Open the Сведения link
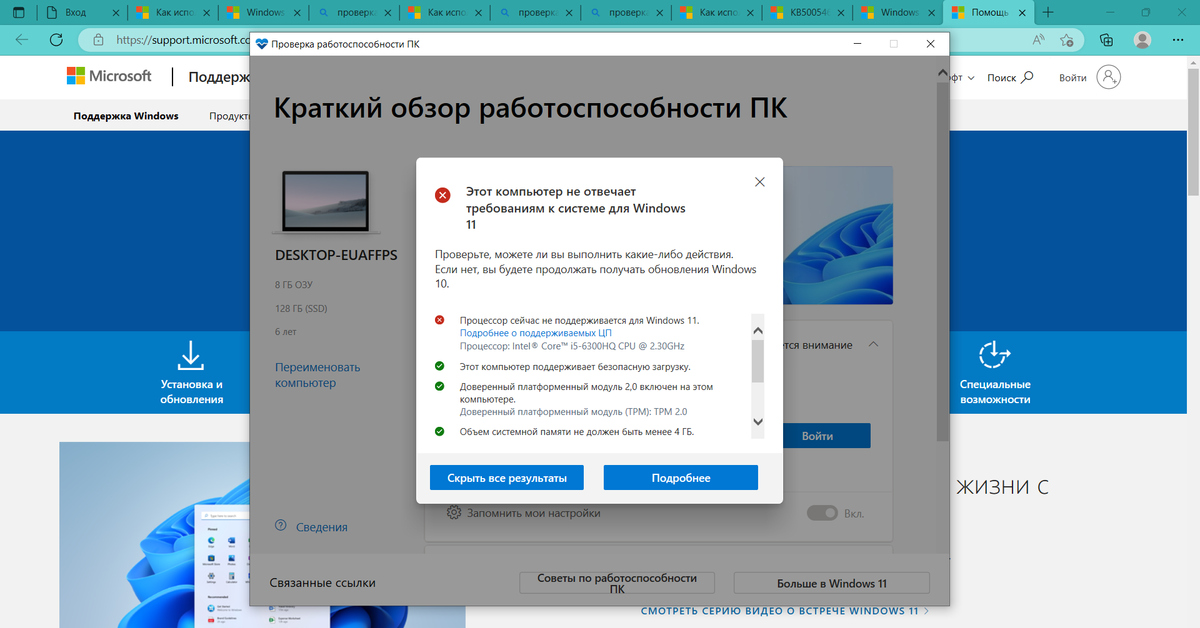The image size is (1200, 628). tap(322, 527)
